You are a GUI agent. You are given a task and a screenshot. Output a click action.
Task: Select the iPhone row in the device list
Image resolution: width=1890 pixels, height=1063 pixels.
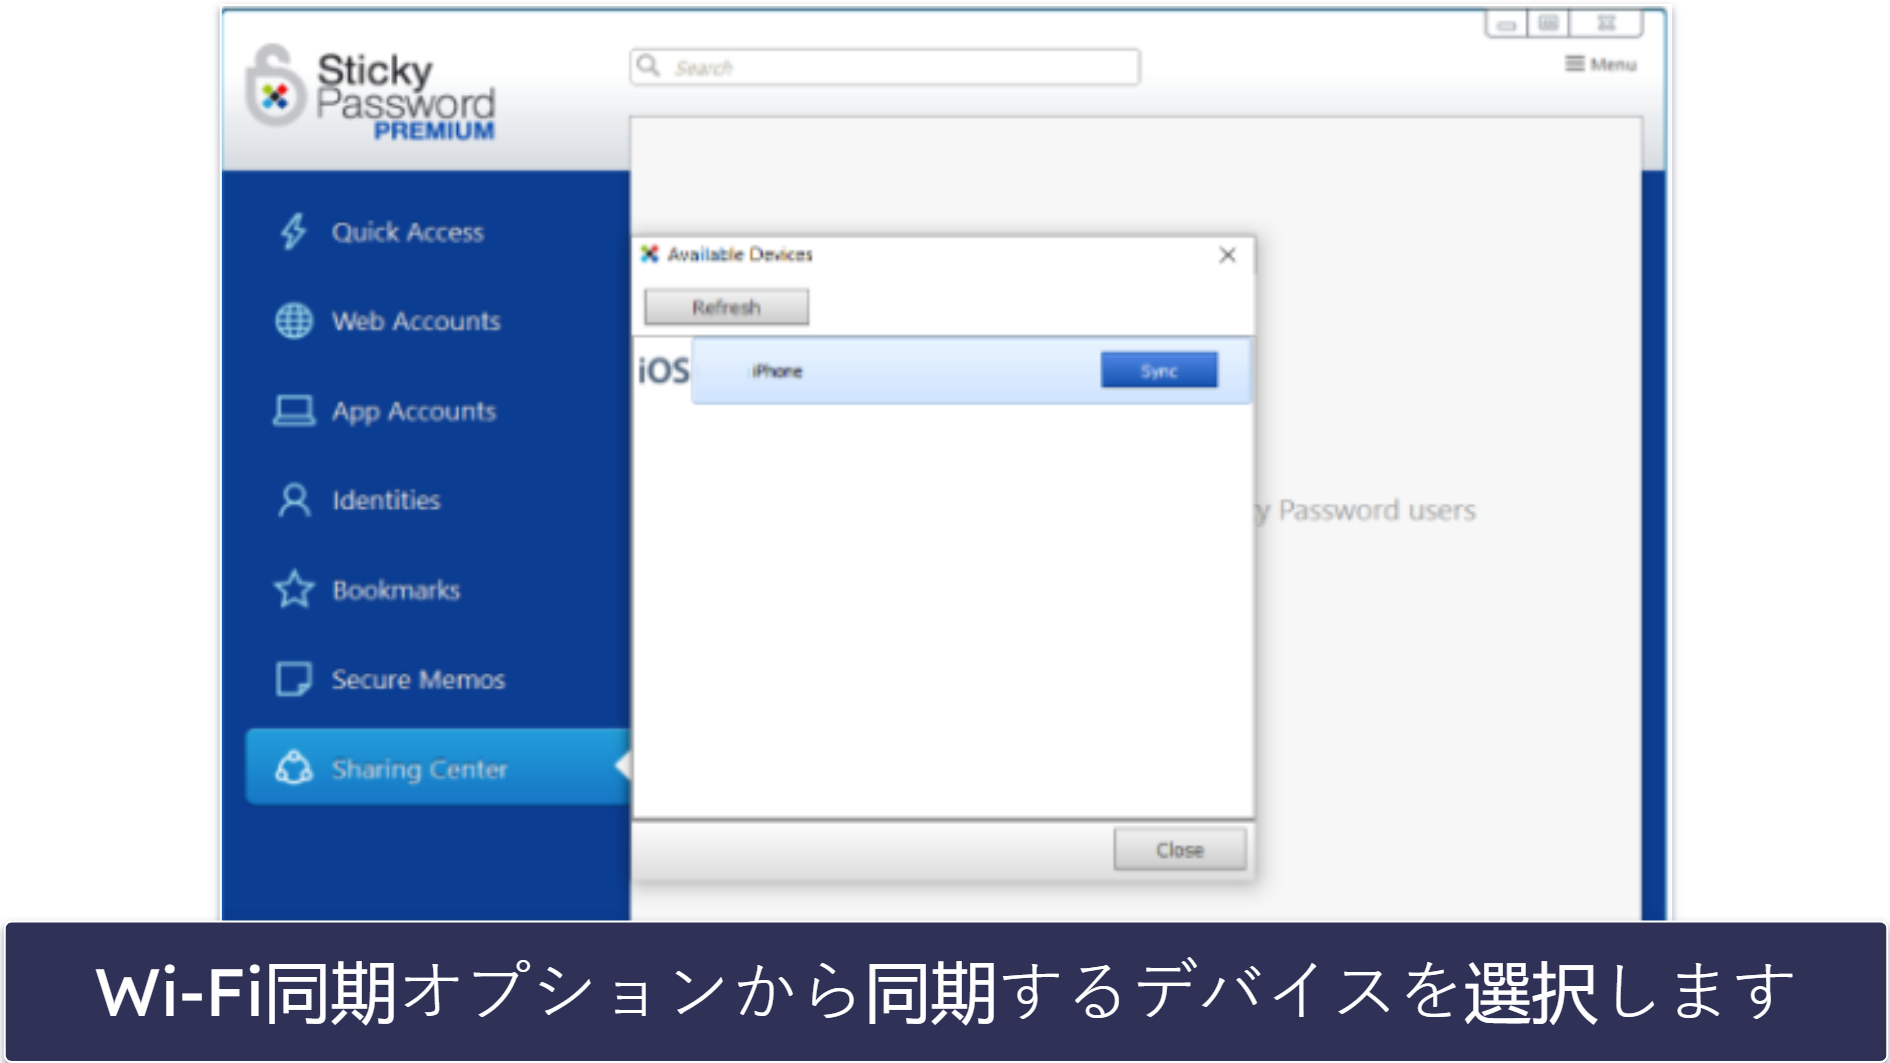pyautogui.click(x=970, y=370)
